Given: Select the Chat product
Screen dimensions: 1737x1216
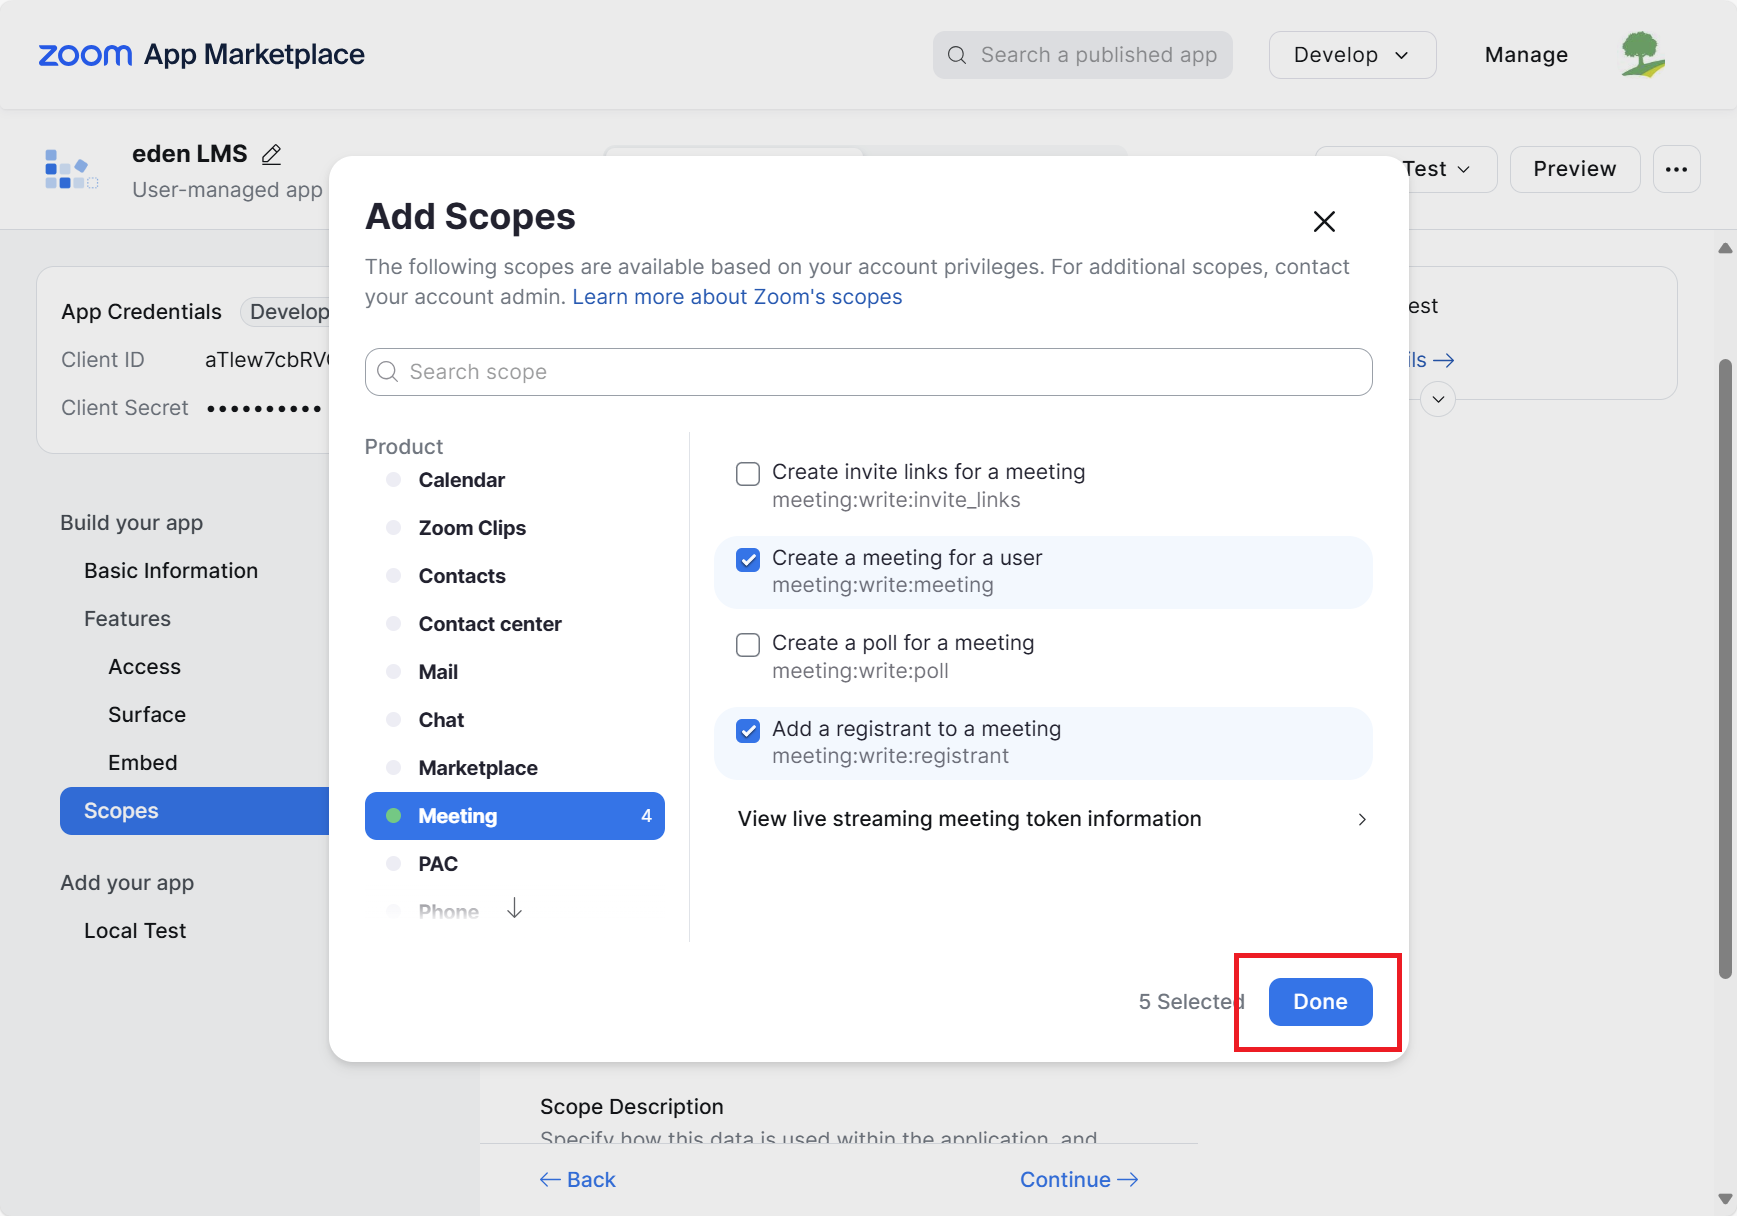Looking at the screenshot, I should click(441, 720).
